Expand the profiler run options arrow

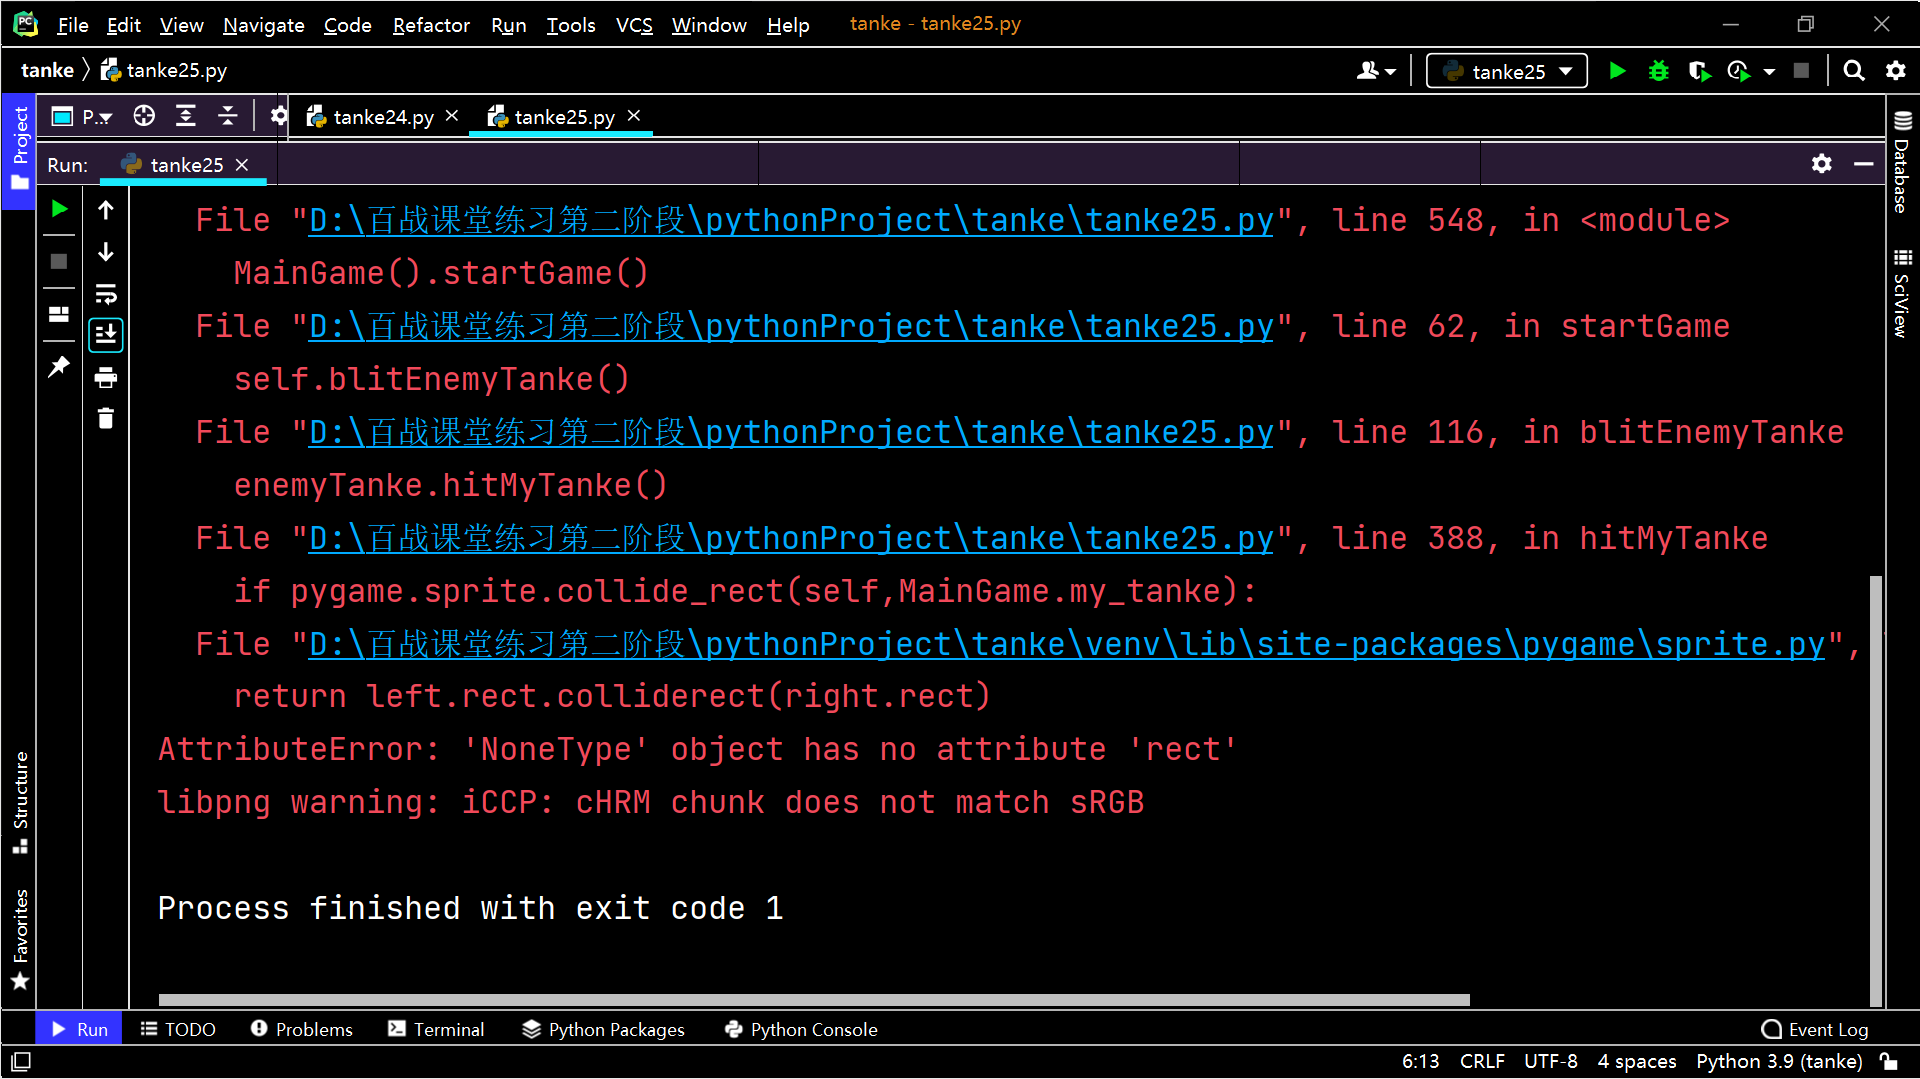click(x=1769, y=71)
